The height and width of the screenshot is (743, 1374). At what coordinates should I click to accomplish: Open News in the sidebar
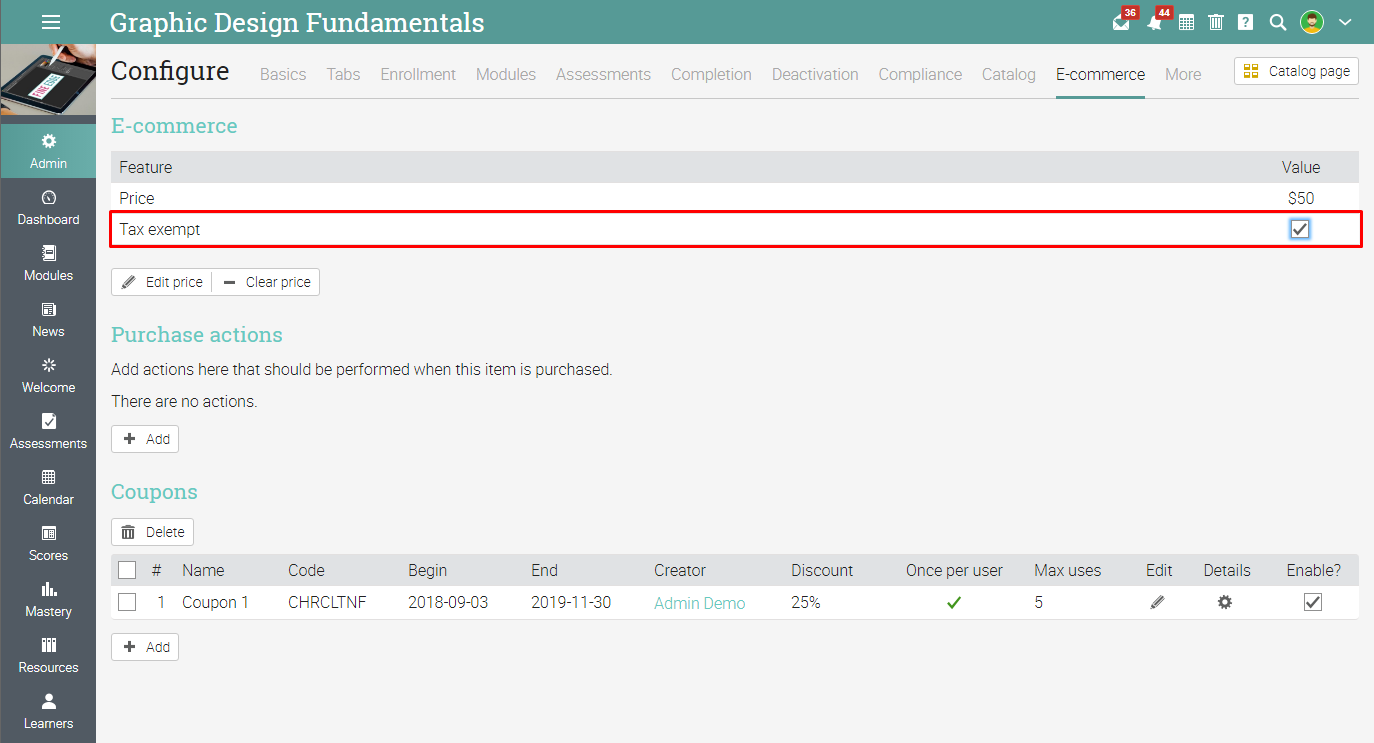pyautogui.click(x=48, y=319)
